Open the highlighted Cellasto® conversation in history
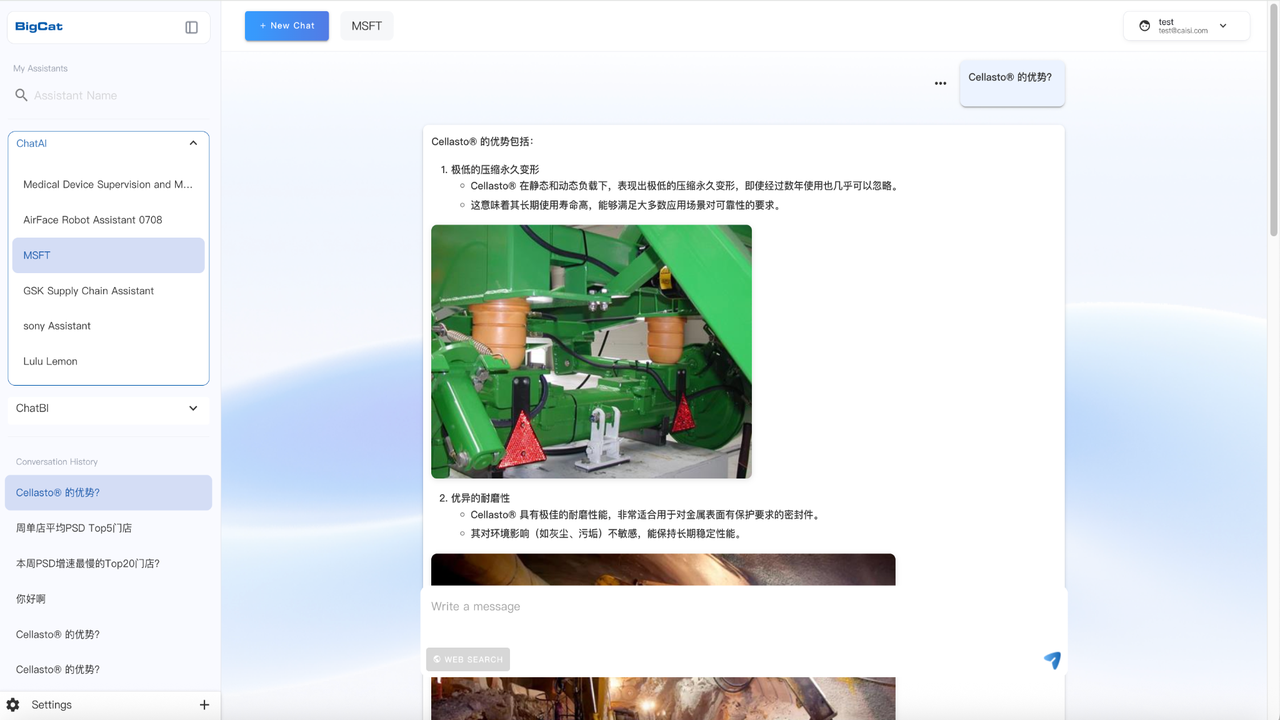 pyautogui.click(x=108, y=493)
